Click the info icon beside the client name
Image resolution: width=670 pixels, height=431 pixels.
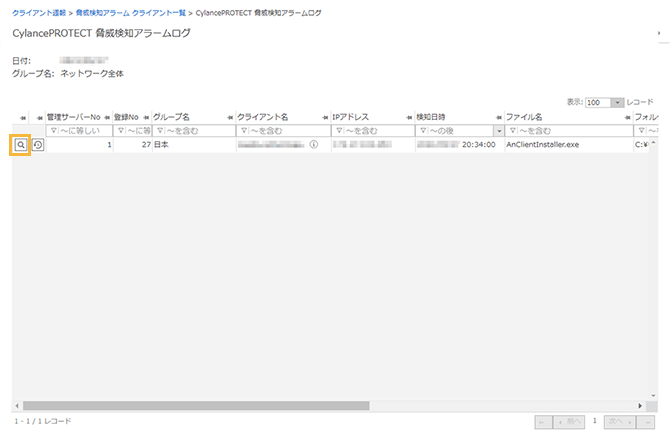coord(313,145)
